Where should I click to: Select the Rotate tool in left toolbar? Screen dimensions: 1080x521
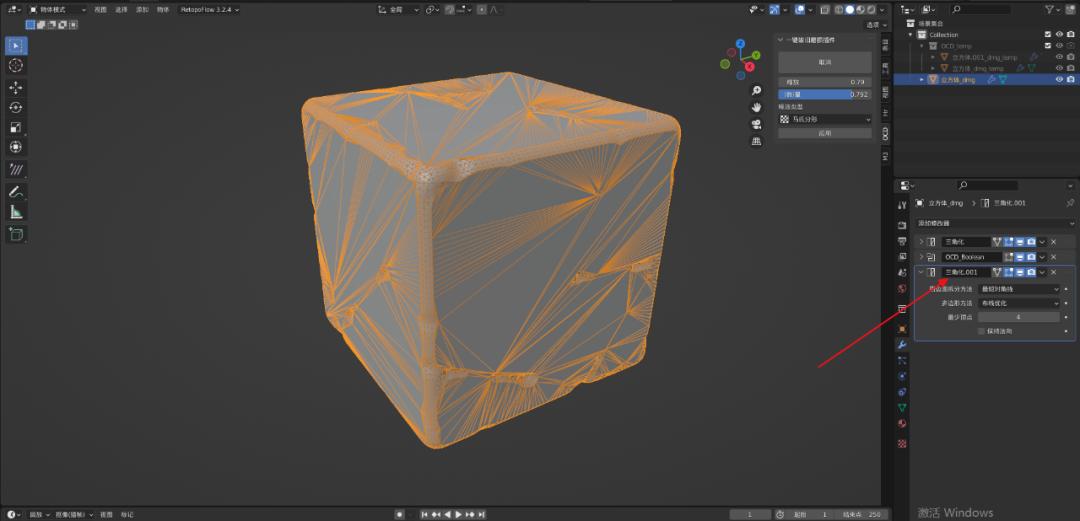click(x=16, y=107)
